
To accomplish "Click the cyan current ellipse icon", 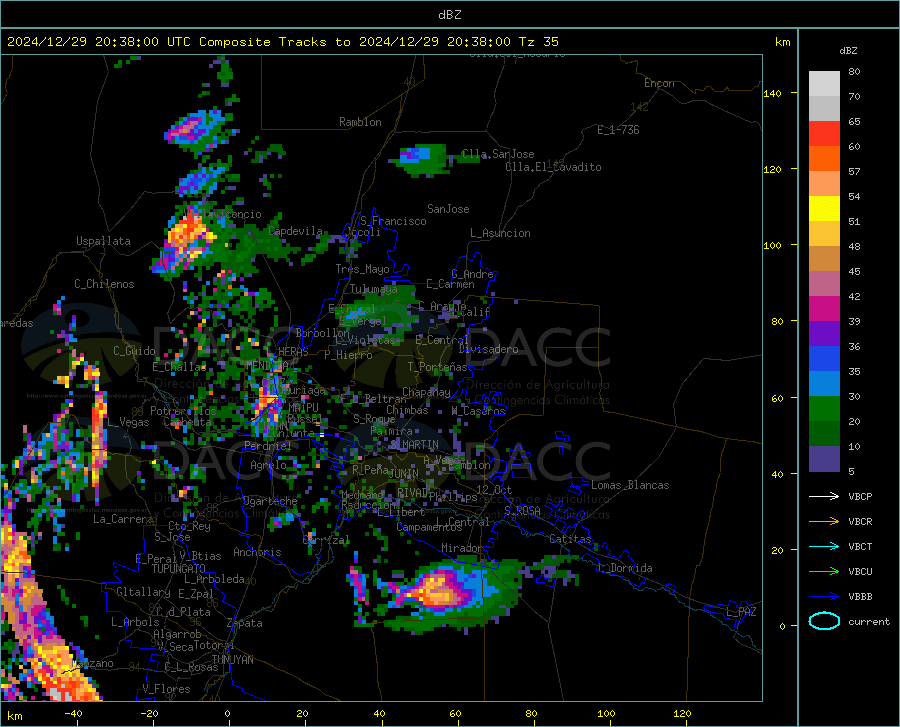I will click(824, 621).
